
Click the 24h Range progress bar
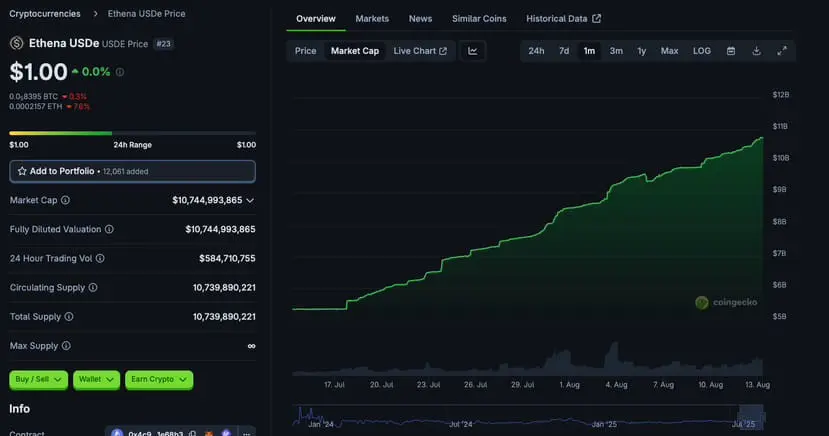[132, 133]
